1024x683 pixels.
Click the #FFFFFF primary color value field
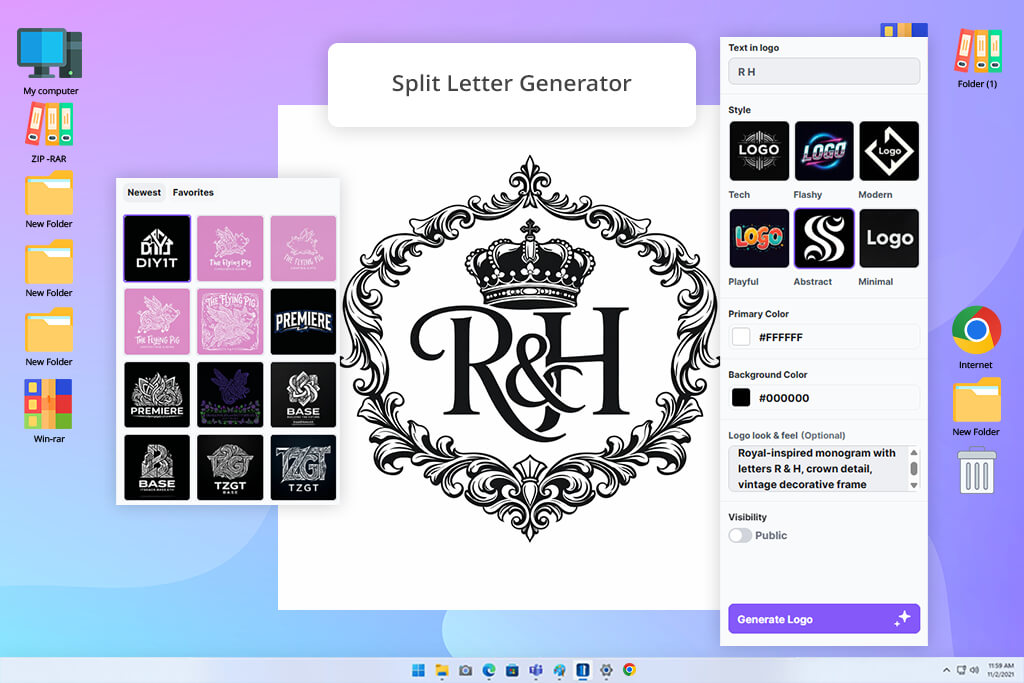[824, 337]
